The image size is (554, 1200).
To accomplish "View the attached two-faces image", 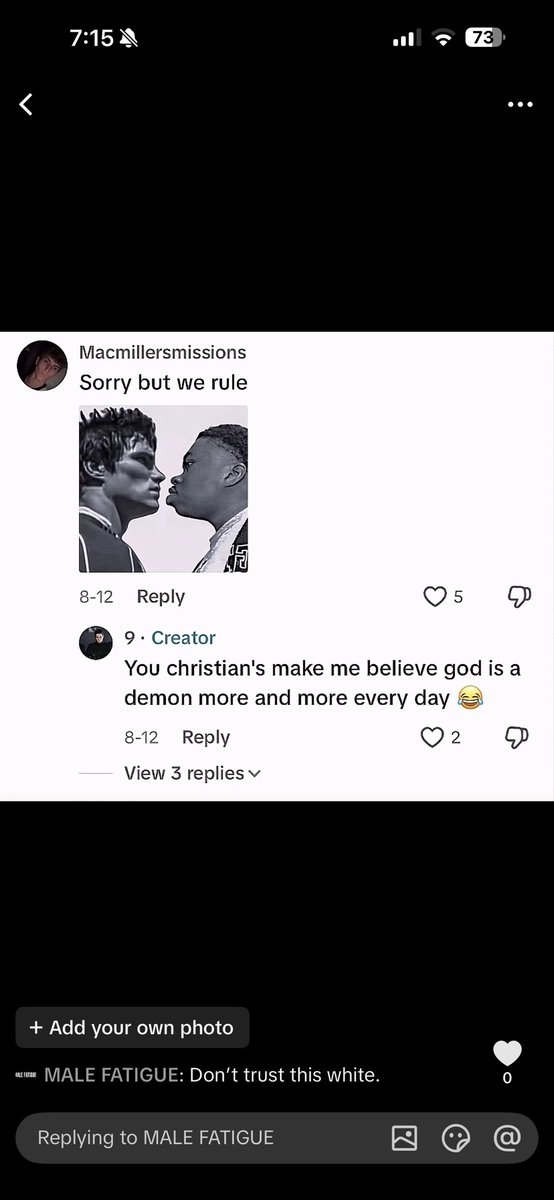I will tap(163, 489).
